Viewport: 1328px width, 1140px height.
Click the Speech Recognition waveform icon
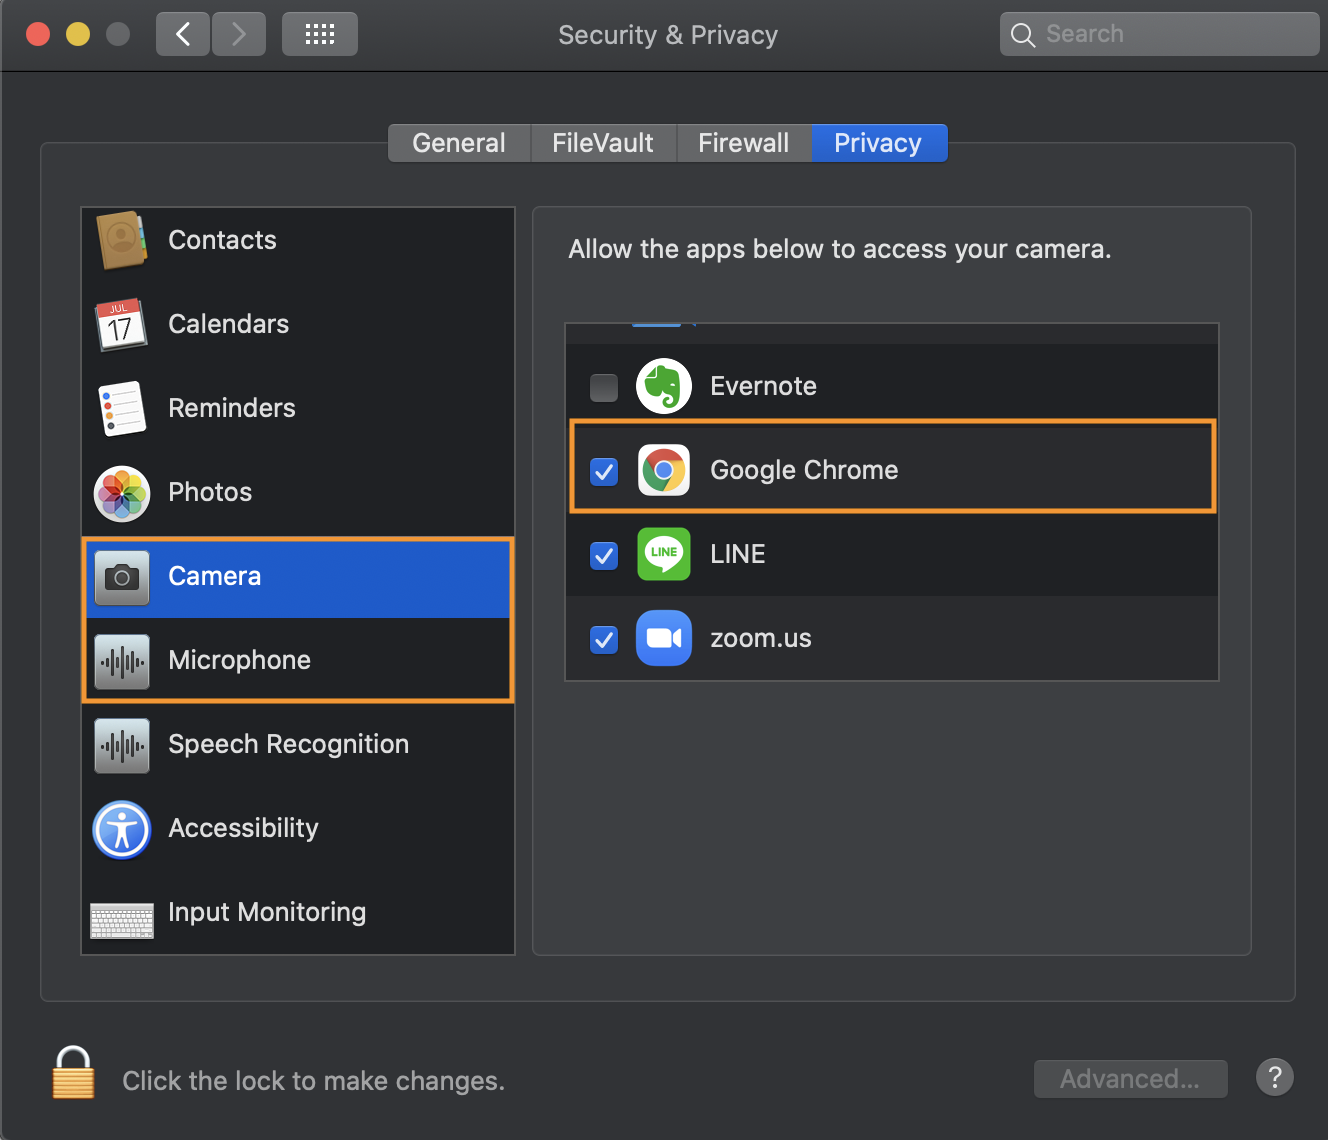click(x=122, y=745)
